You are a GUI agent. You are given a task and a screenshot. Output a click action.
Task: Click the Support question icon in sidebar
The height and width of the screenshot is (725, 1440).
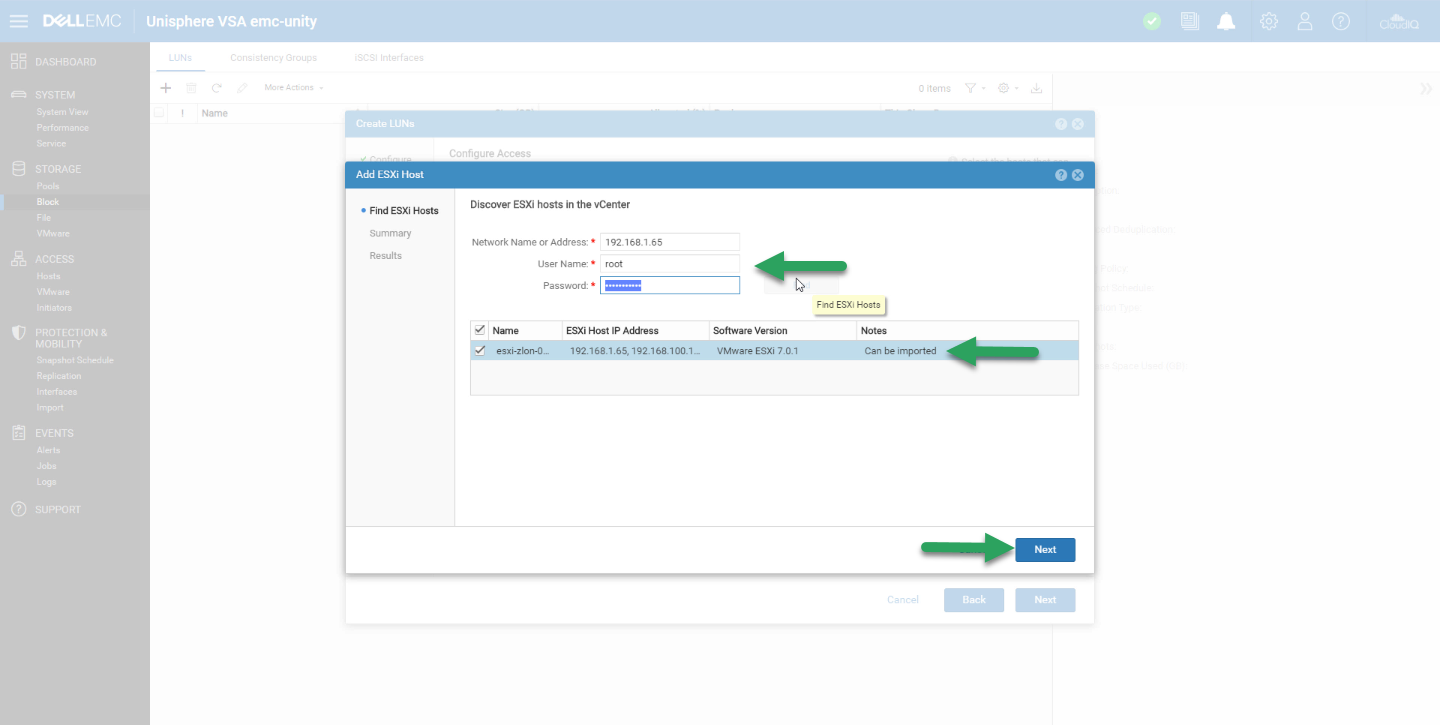pyautogui.click(x=18, y=509)
